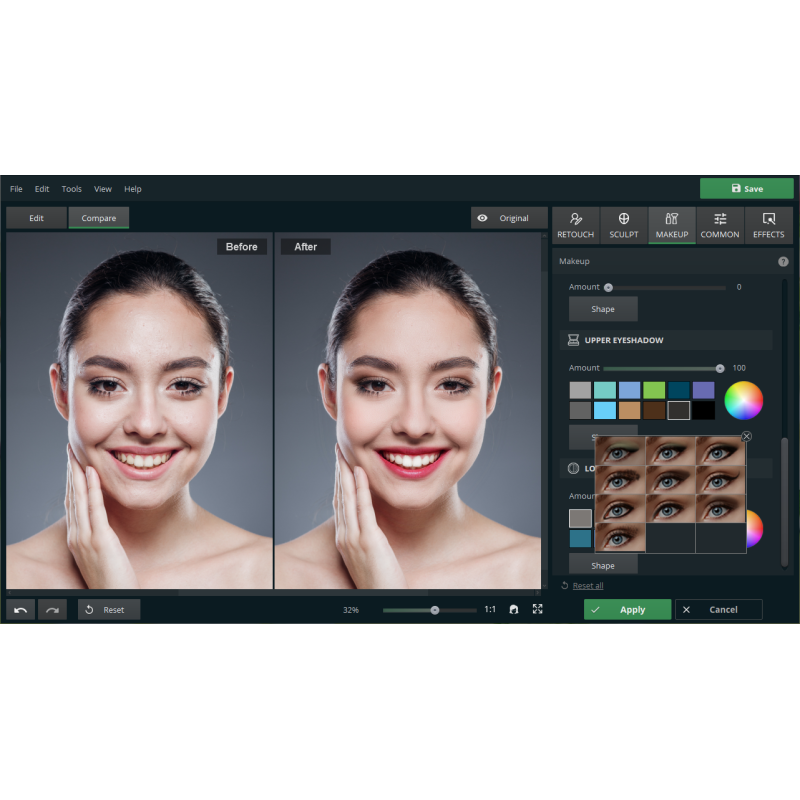
Task: Open the Effects tab
Action: point(768,225)
